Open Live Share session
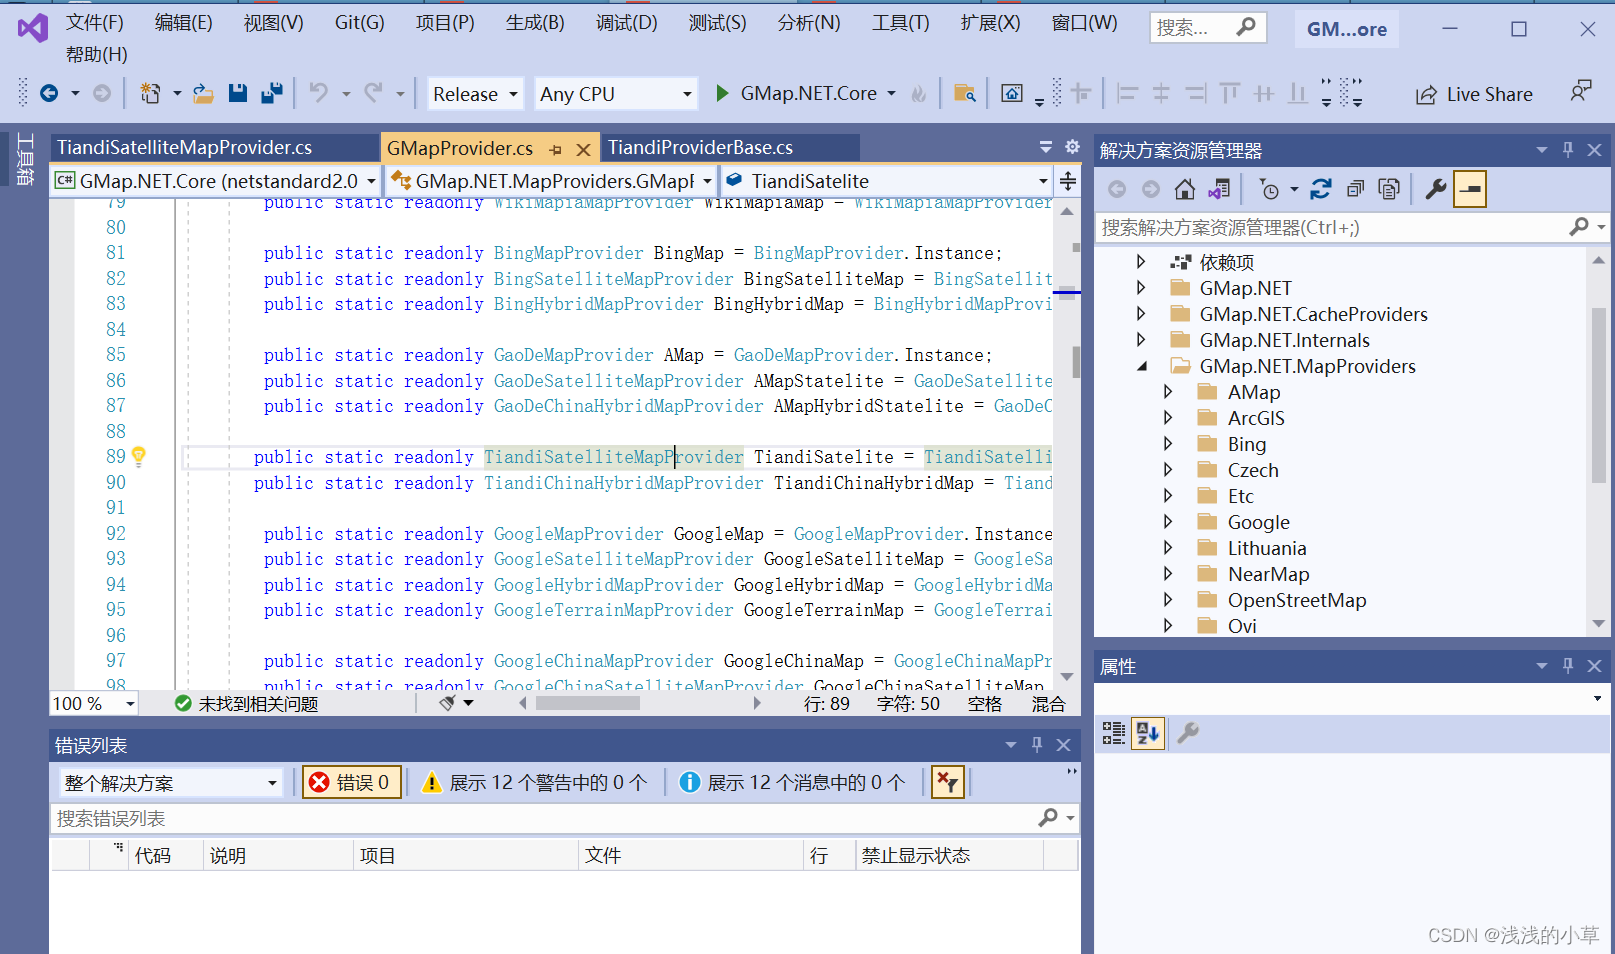Screen dimensions: 1615x954 (1474, 94)
